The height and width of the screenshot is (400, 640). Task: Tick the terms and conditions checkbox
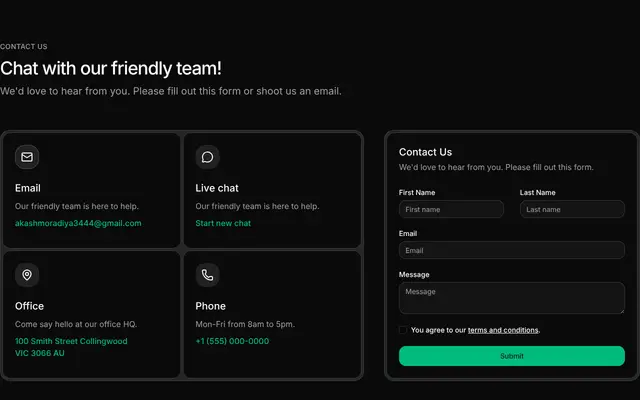(x=403, y=330)
